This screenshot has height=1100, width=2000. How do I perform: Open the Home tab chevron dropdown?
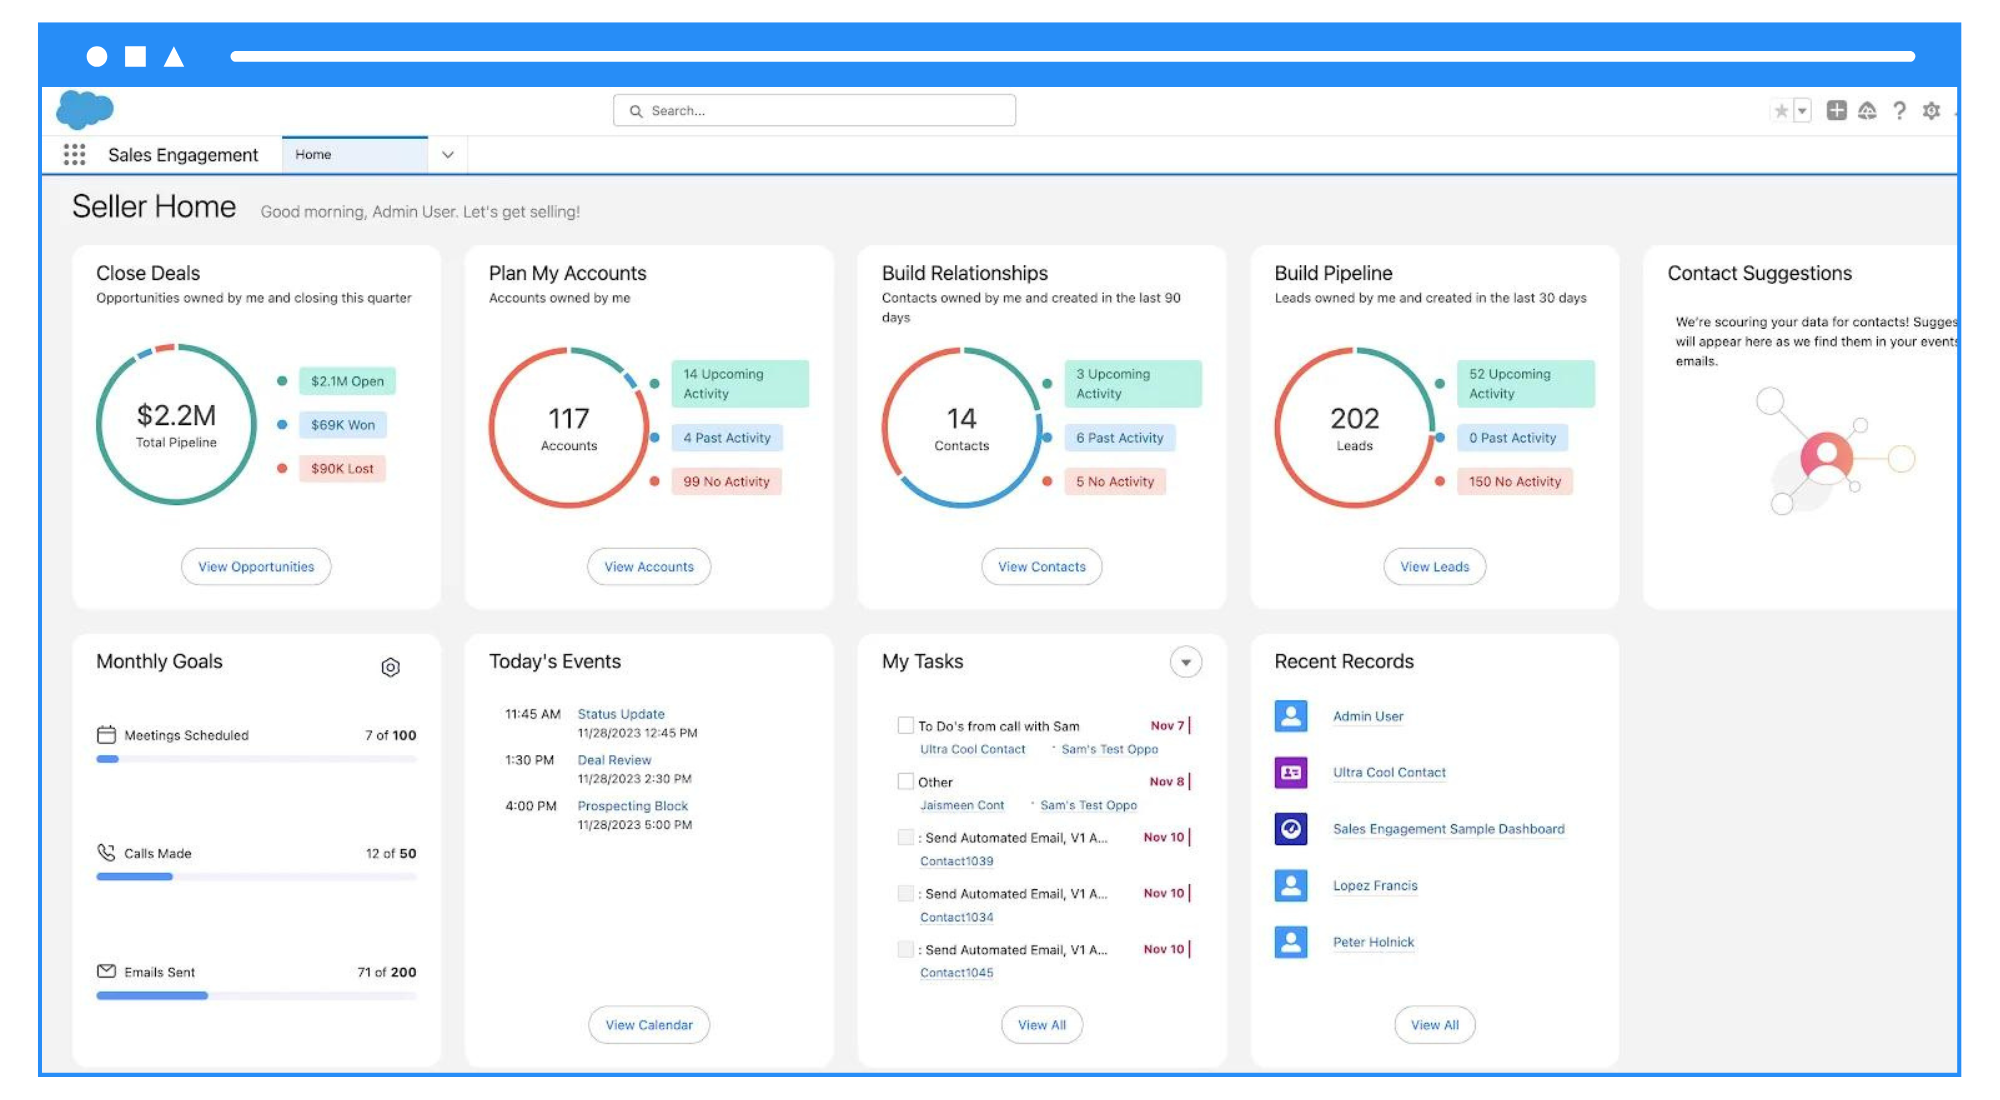click(448, 155)
